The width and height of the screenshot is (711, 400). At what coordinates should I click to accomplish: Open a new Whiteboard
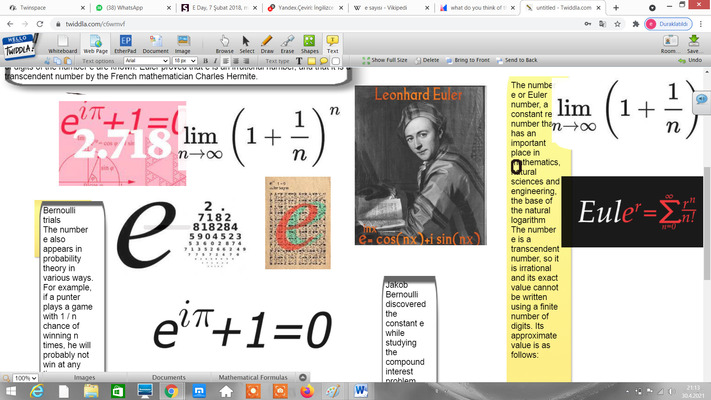[63, 44]
